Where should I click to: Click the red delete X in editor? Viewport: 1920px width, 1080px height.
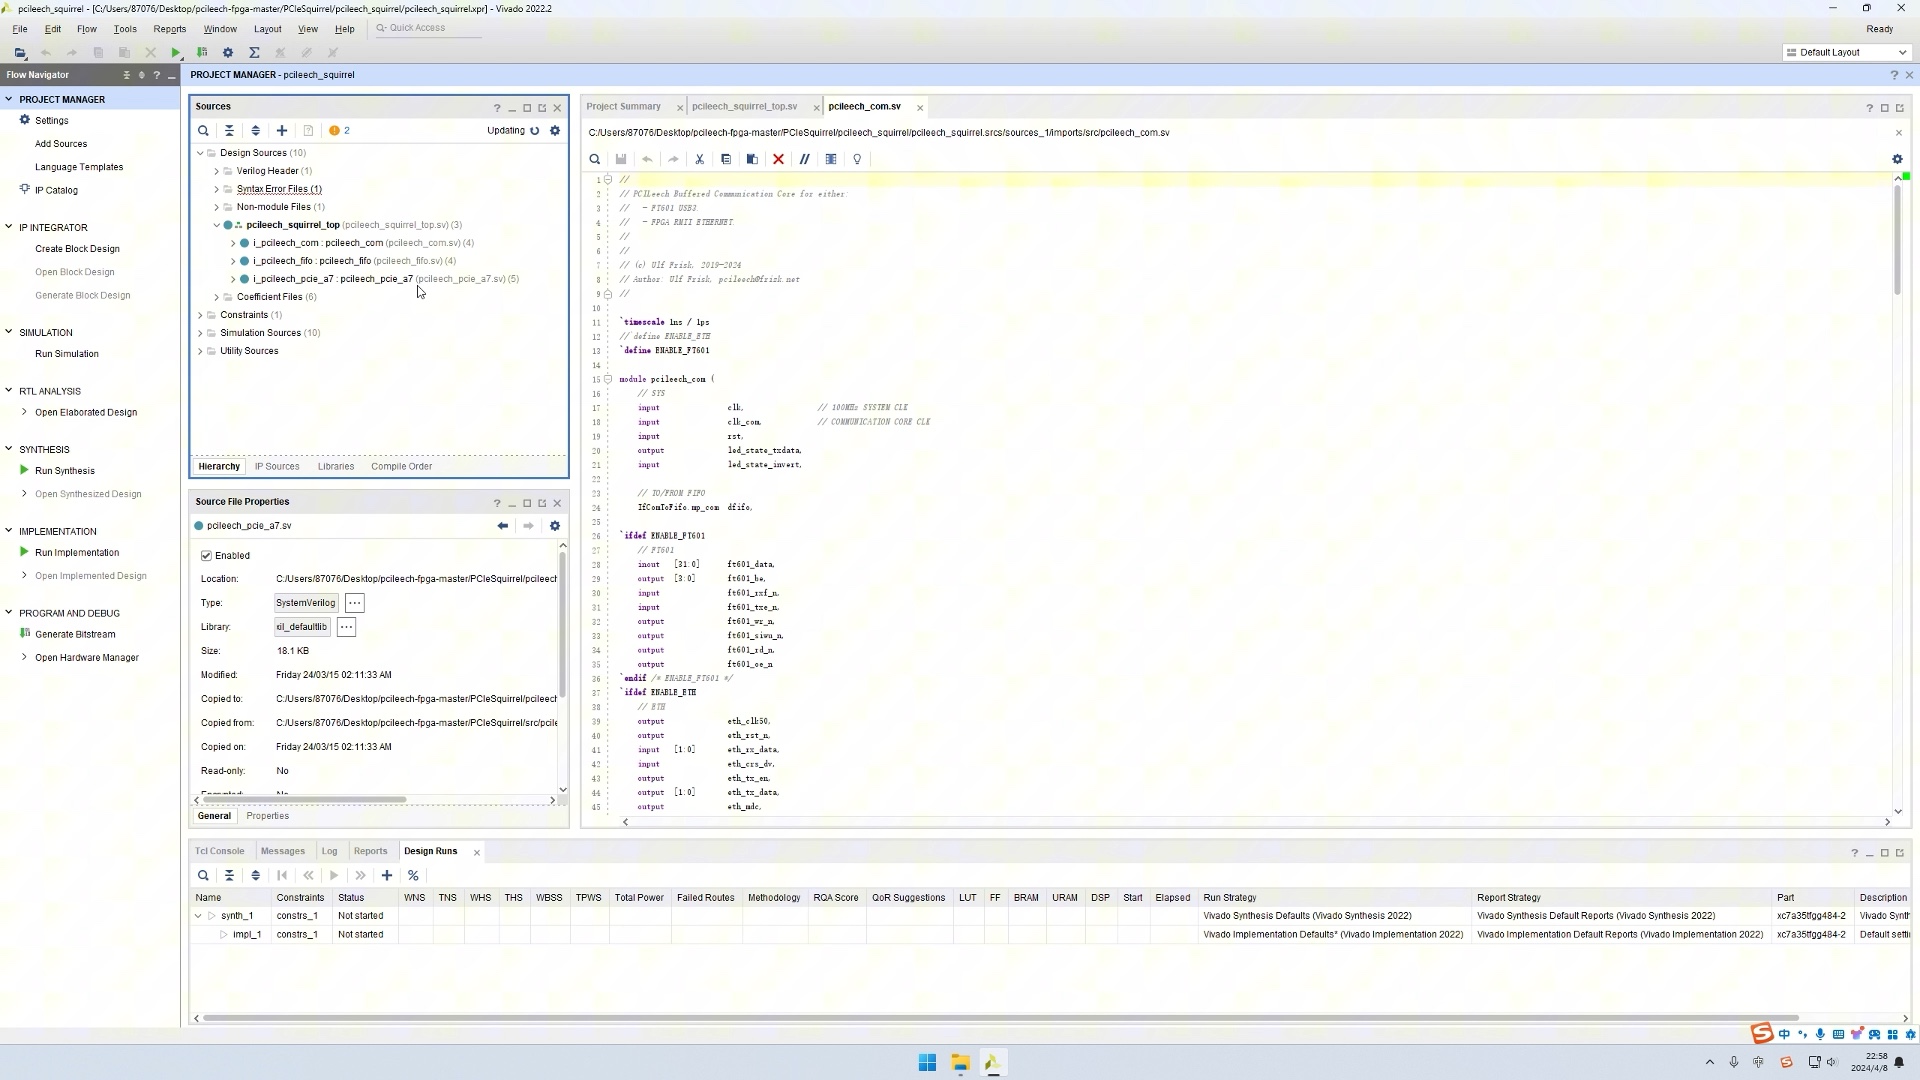click(x=778, y=159)
